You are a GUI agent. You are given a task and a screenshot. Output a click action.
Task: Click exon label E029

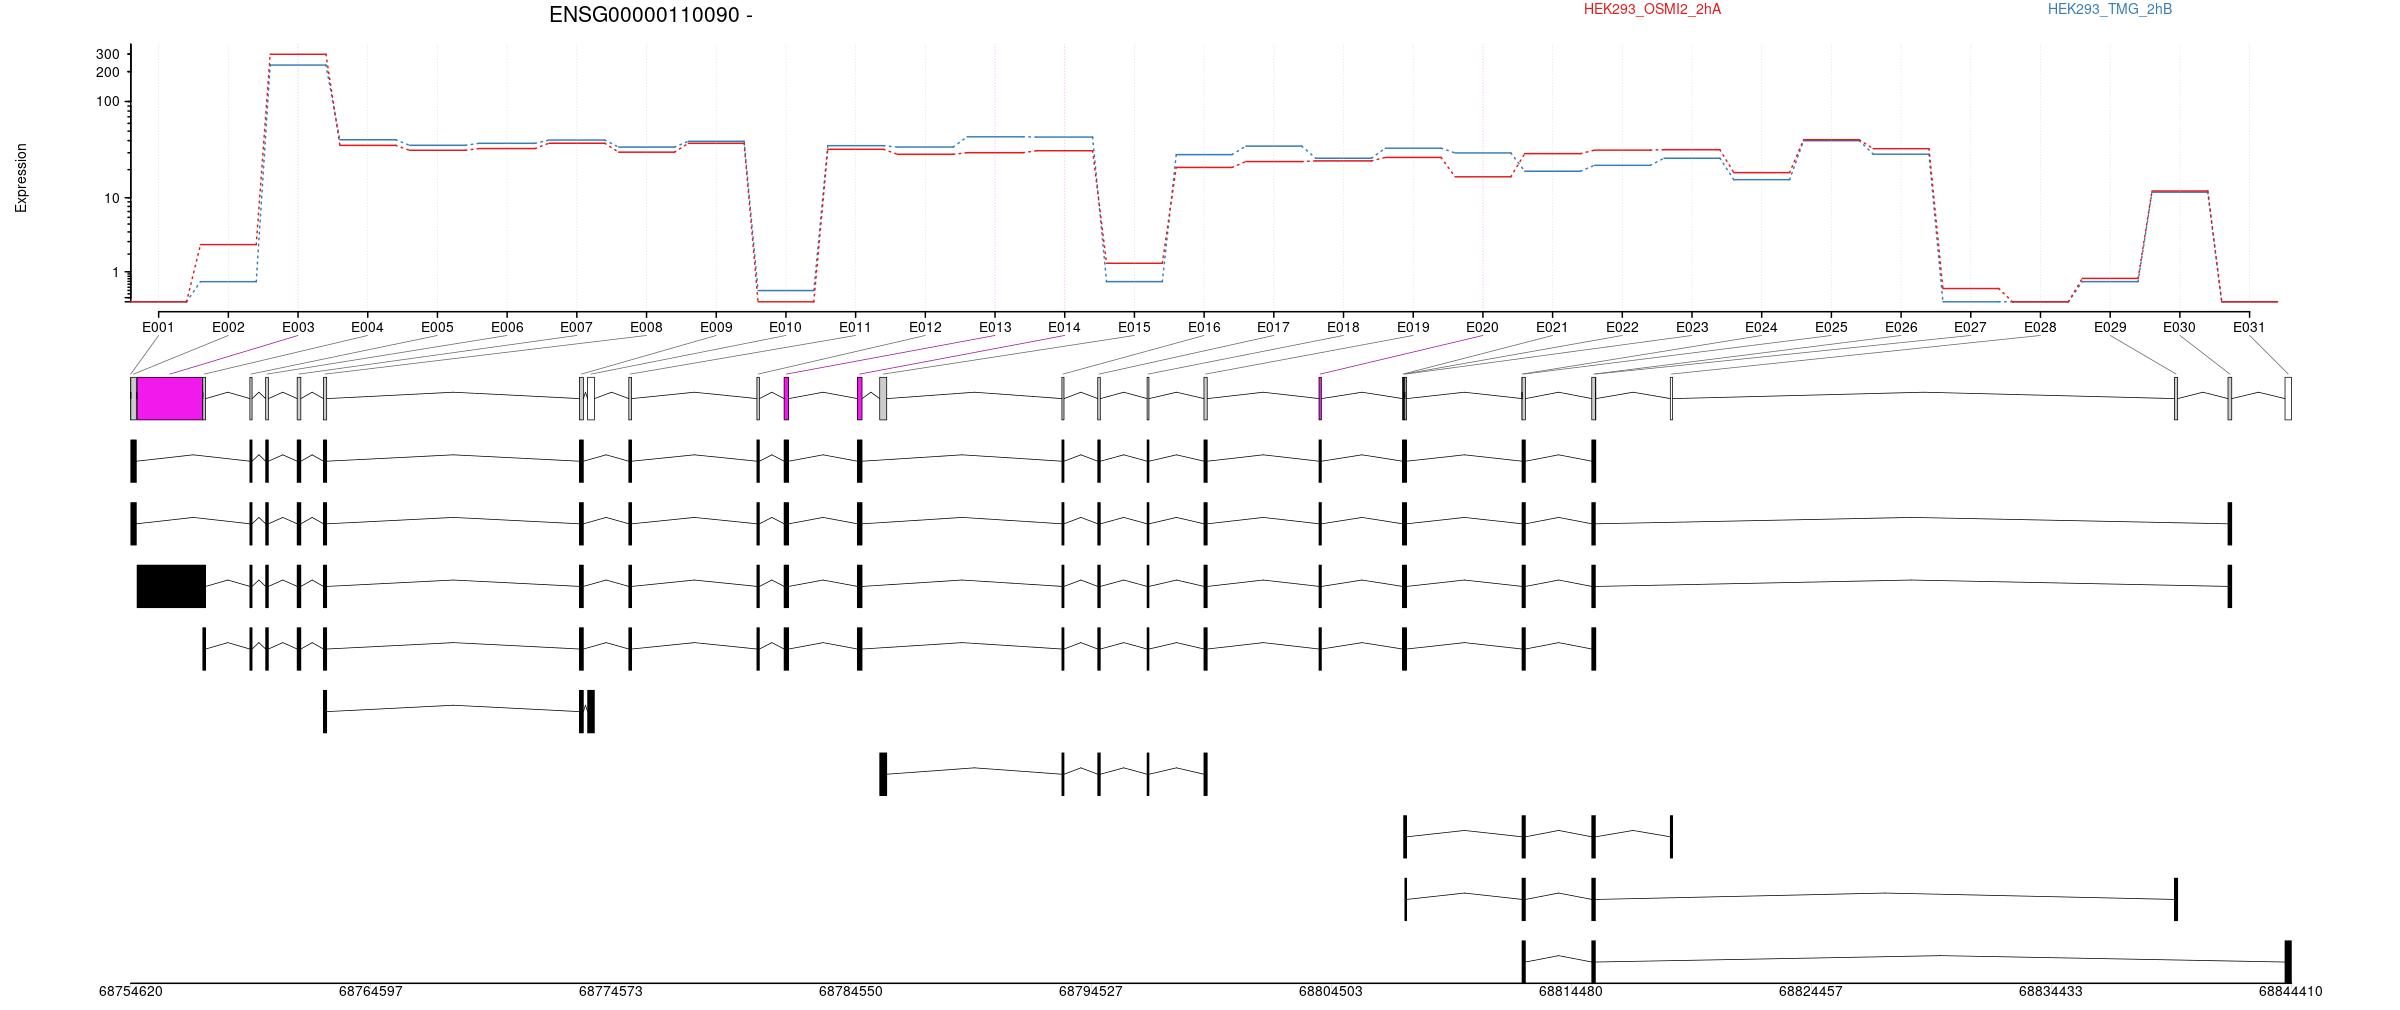click(2110, 327)
